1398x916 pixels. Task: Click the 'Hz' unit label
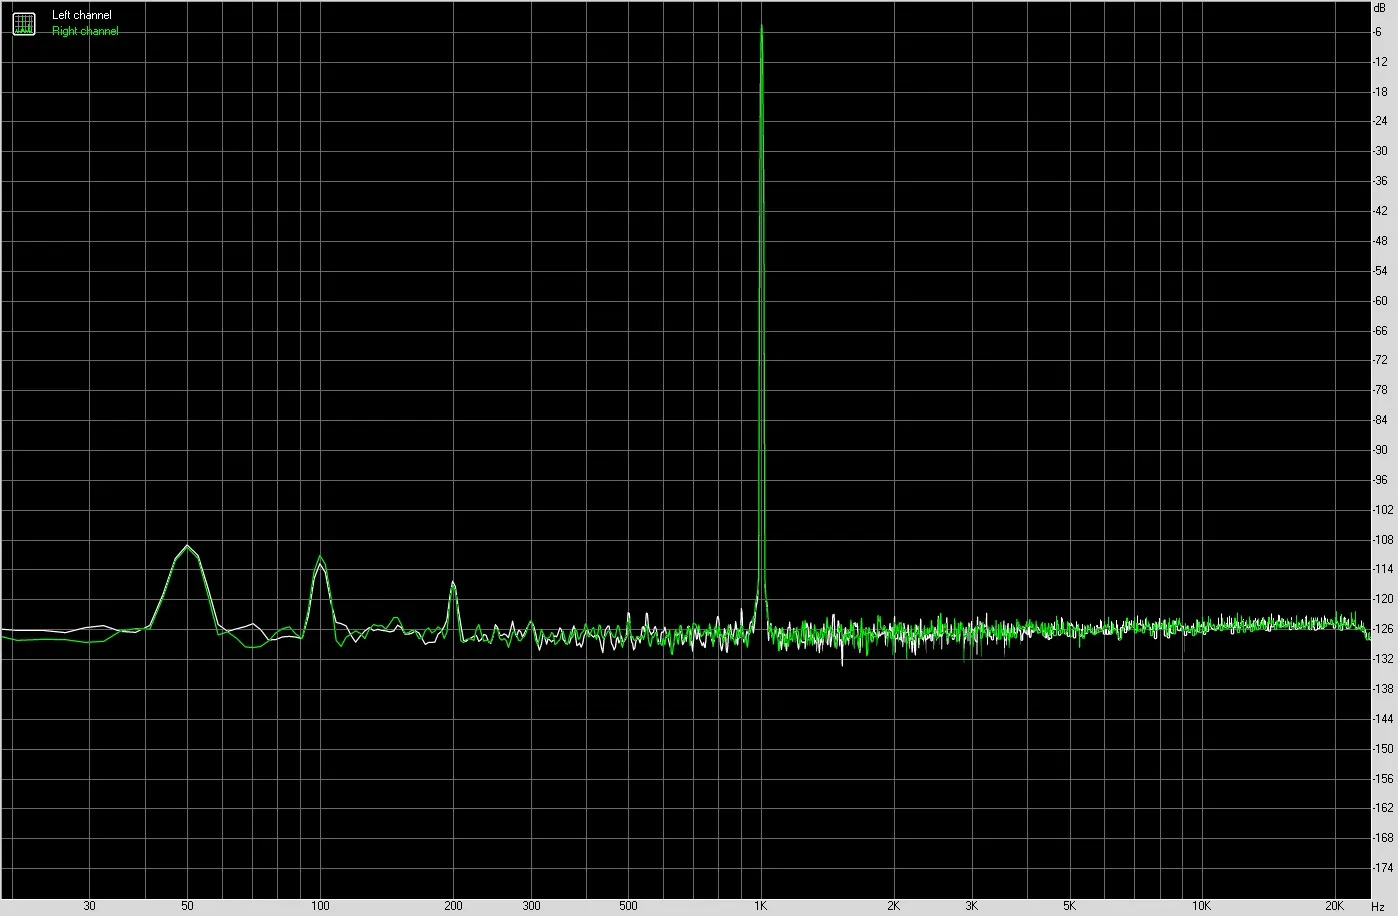(1378, 906)
